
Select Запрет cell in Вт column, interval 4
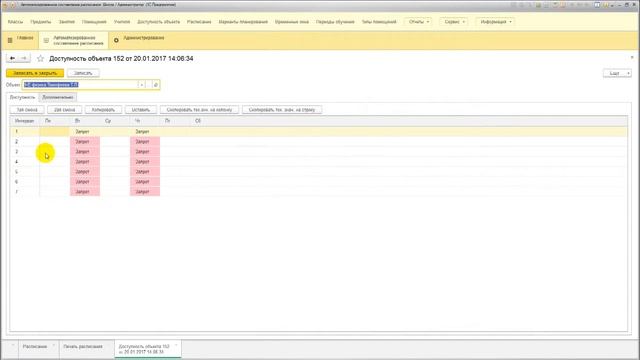pos(85,162)
